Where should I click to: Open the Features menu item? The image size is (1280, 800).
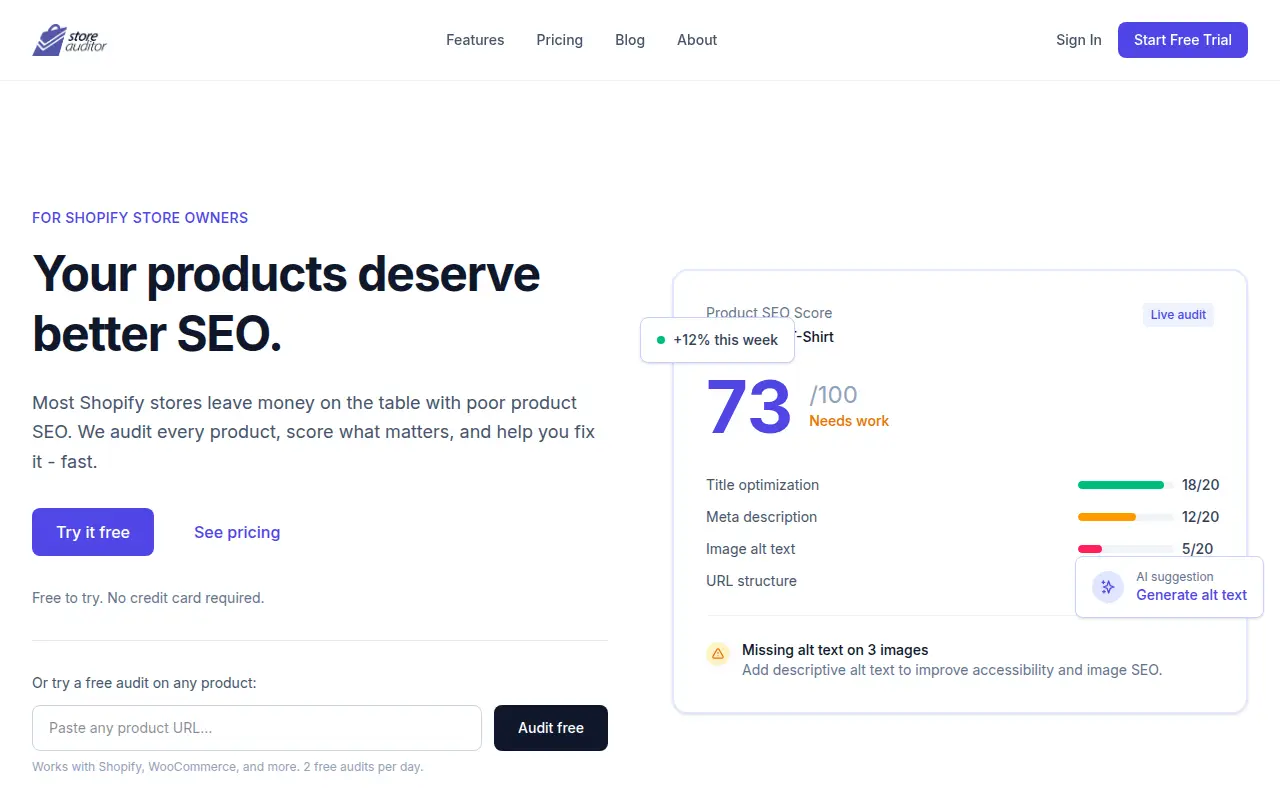click(475, 40)
